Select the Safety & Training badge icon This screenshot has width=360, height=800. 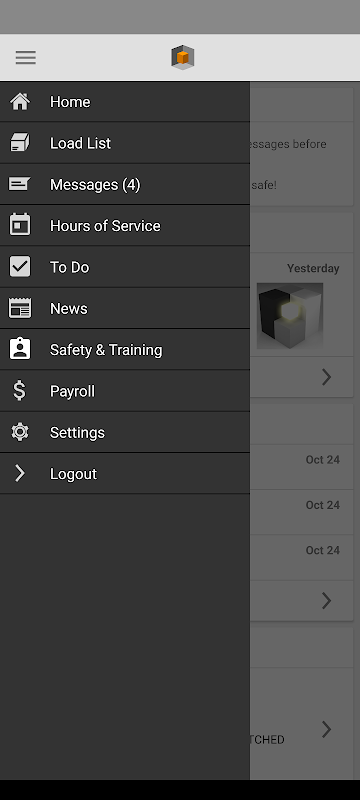(x=20, y=349)
